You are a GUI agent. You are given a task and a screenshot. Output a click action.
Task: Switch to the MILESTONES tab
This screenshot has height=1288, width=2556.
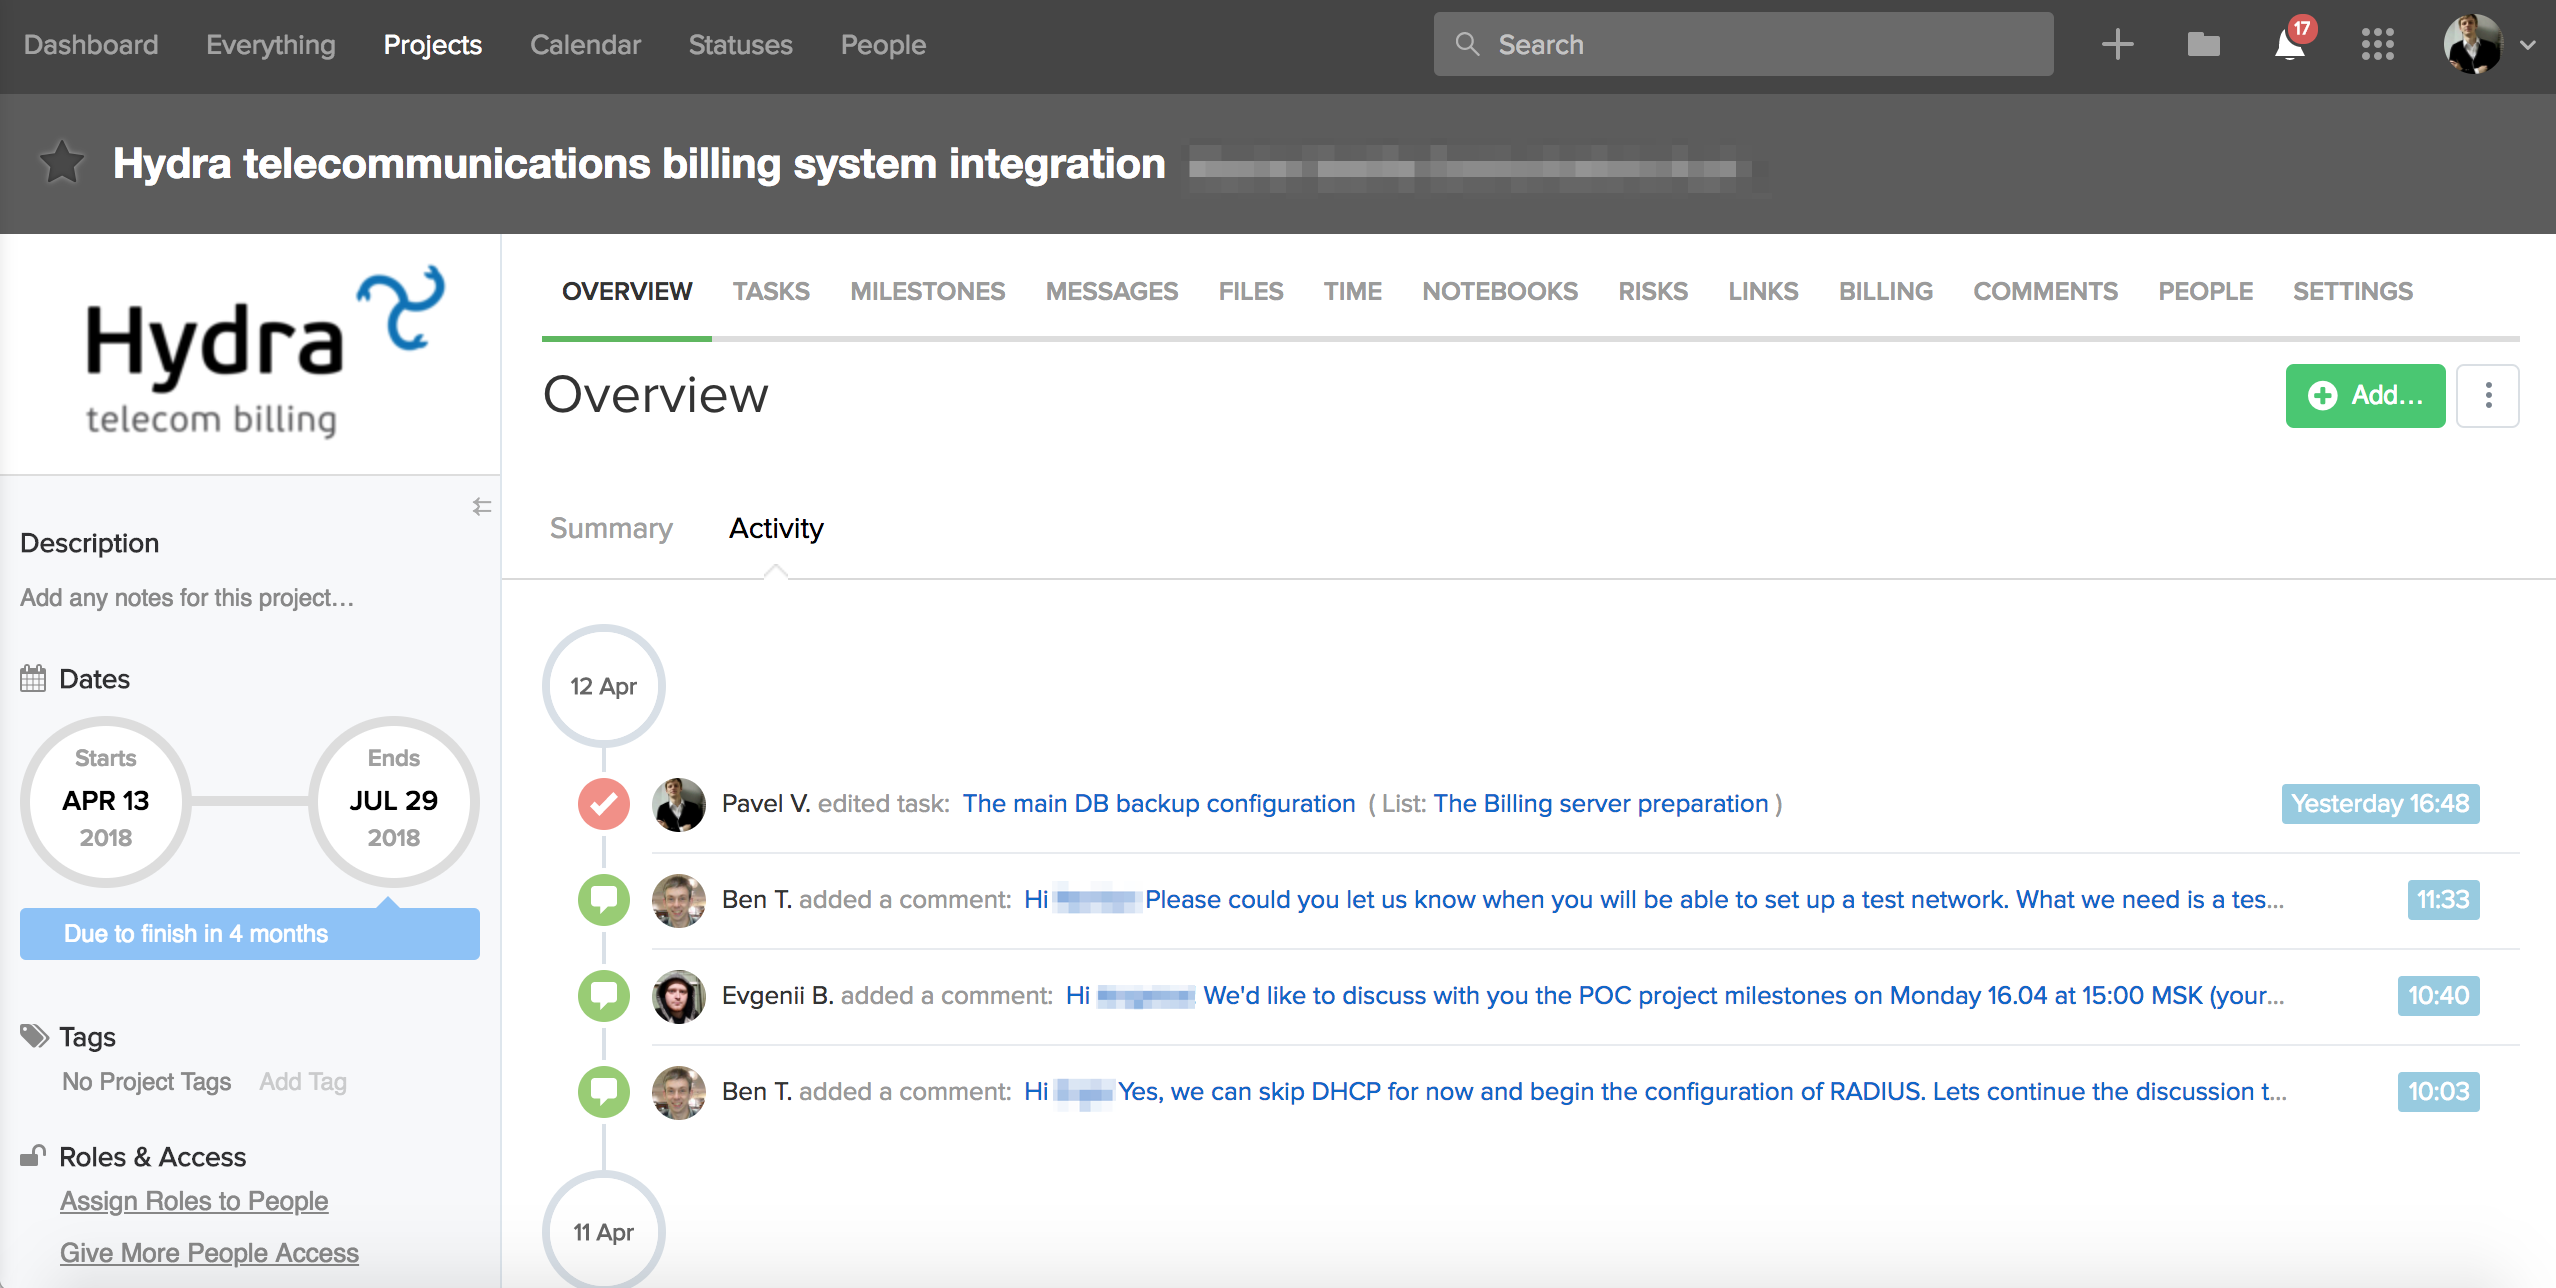coord(928,291)
